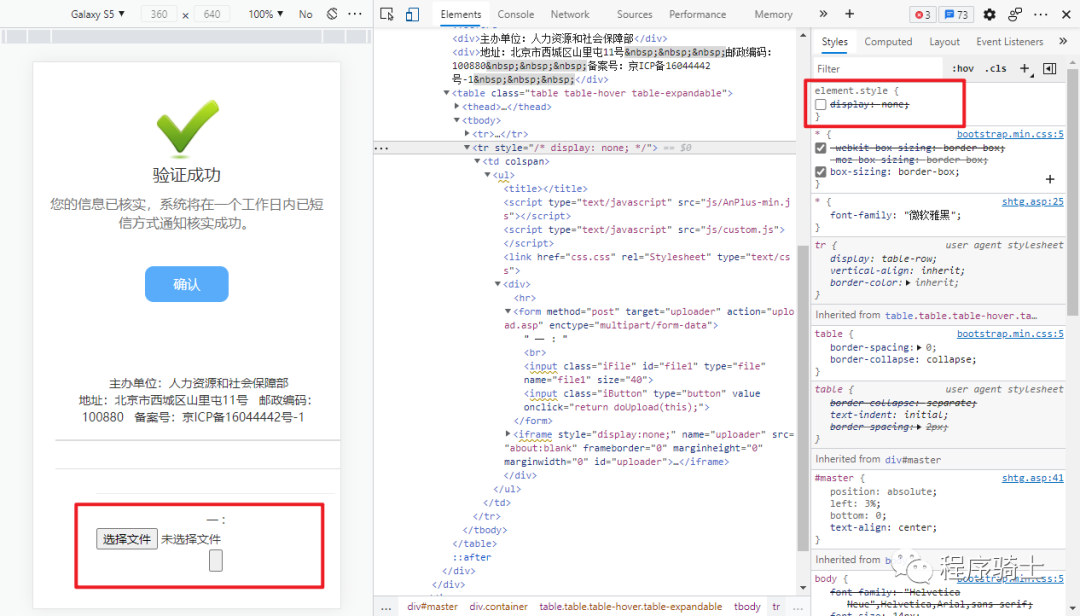1080x616 pixels.
Task: Click the blue 确认 button
Action: pos(187,284)
